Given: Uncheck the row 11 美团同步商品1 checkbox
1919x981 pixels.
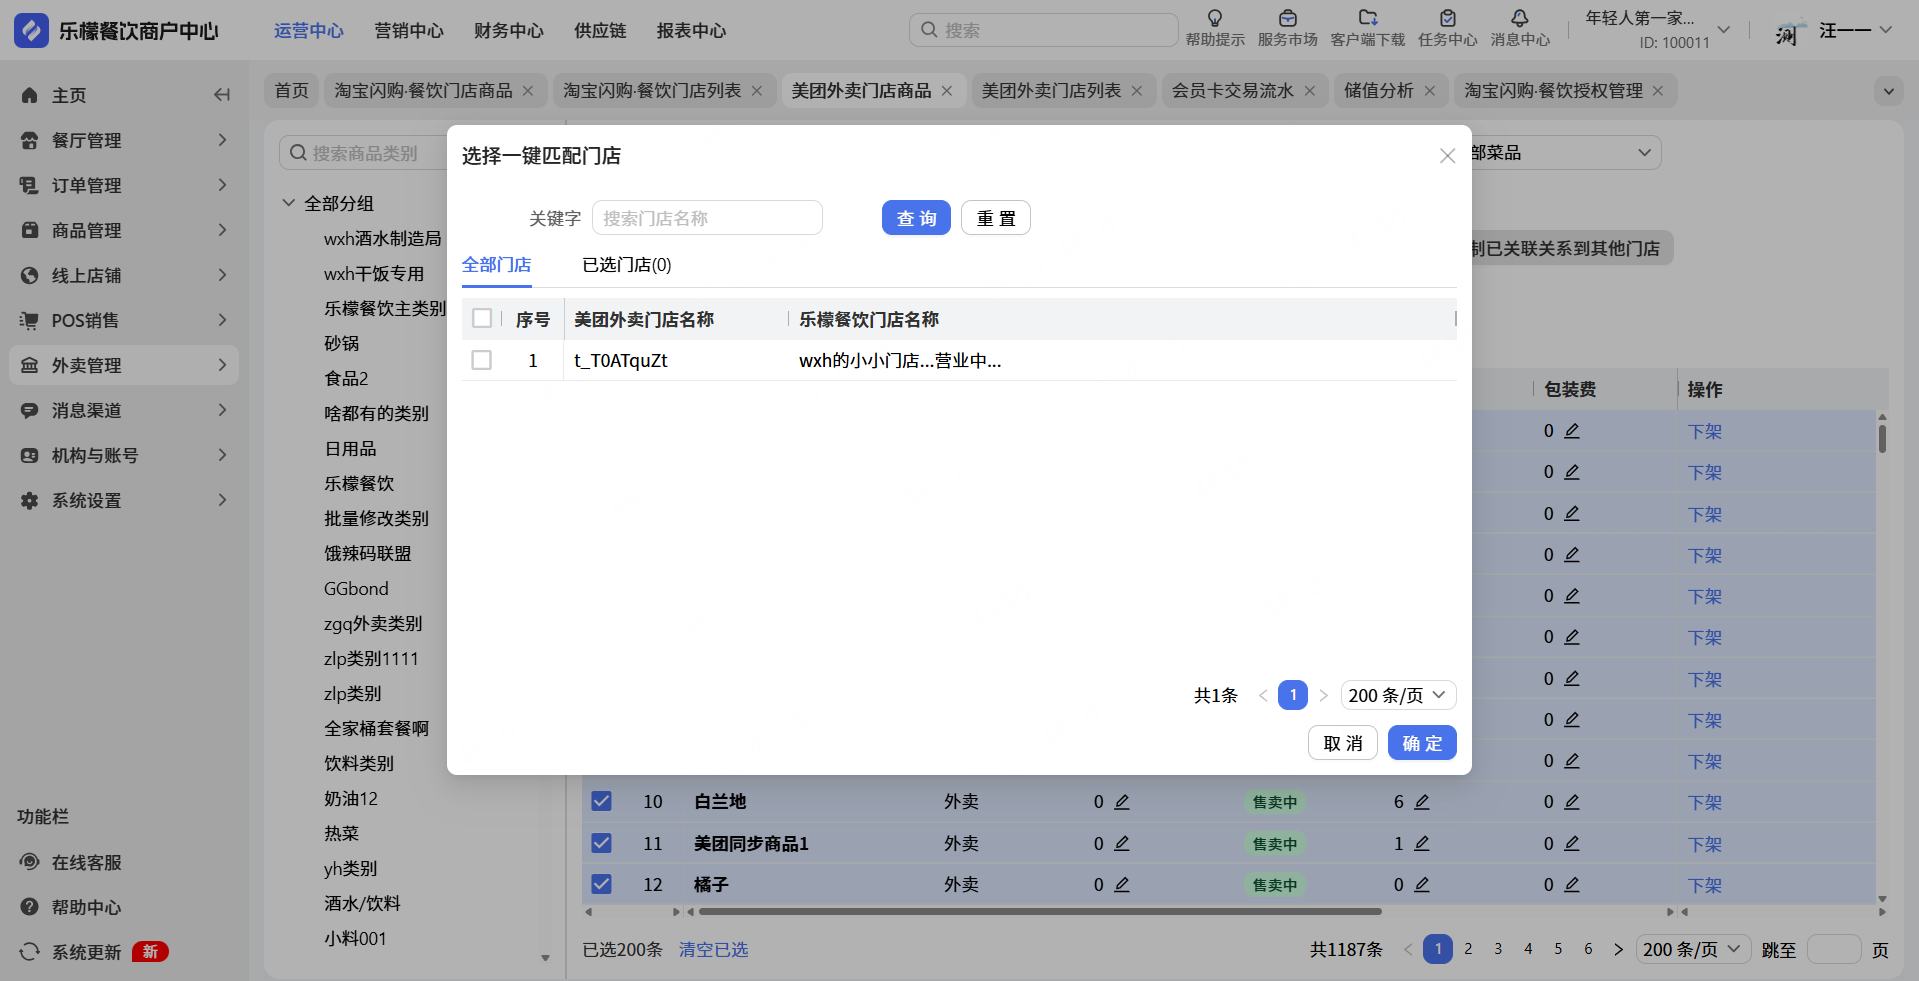Looking at the screenshot, I should pyautogui.click(x=601, y=843).
